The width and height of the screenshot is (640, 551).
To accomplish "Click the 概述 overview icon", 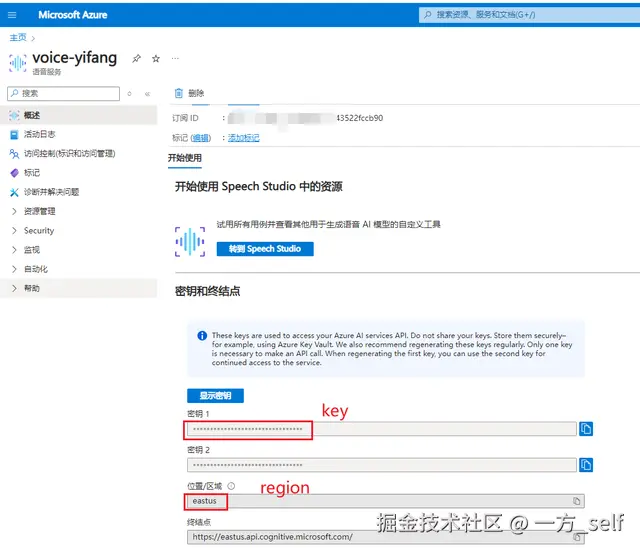I will click(x=14, y=116).
